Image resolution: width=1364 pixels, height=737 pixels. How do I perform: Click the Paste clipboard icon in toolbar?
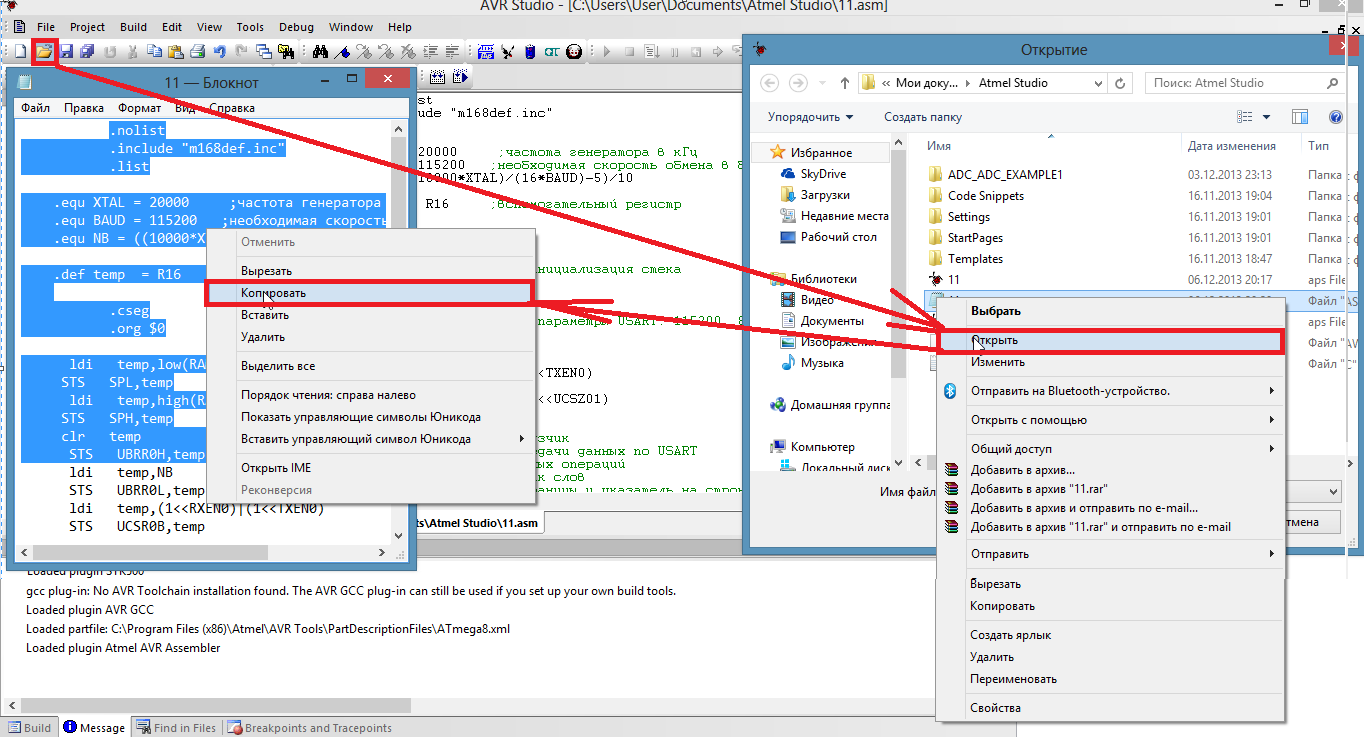(175, 51)
